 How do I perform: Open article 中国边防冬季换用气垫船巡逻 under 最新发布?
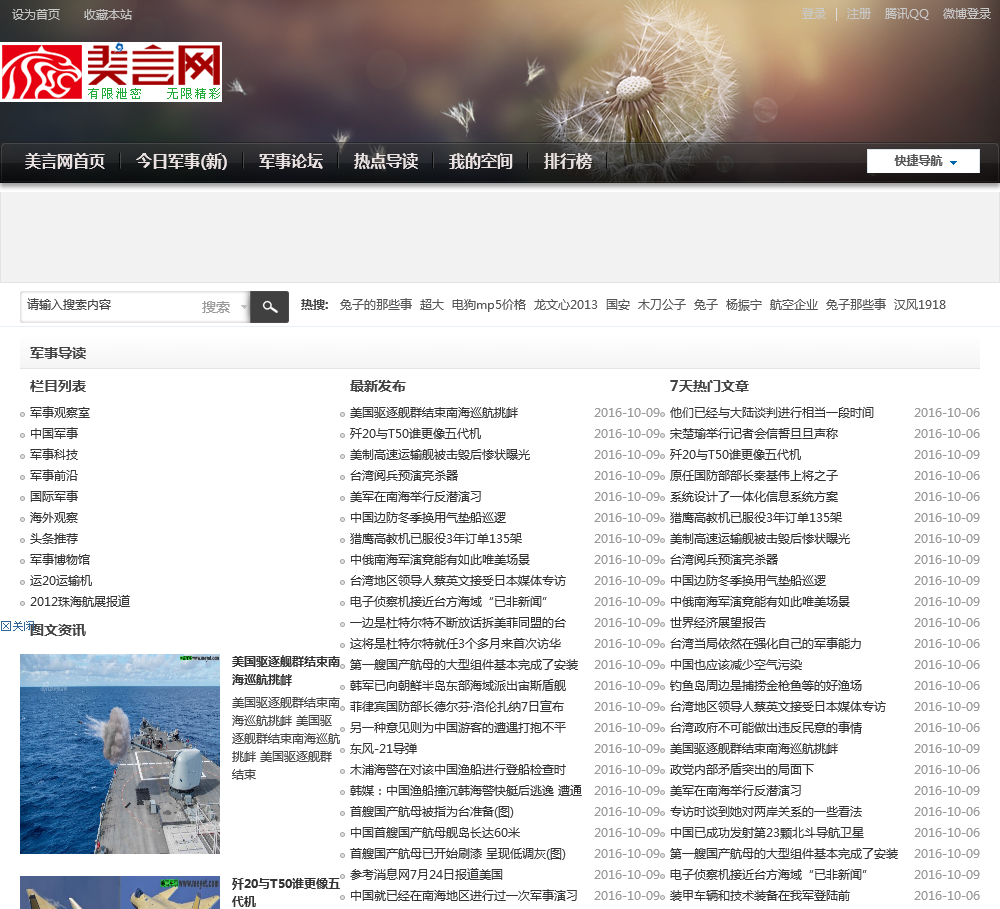(428, 518)
